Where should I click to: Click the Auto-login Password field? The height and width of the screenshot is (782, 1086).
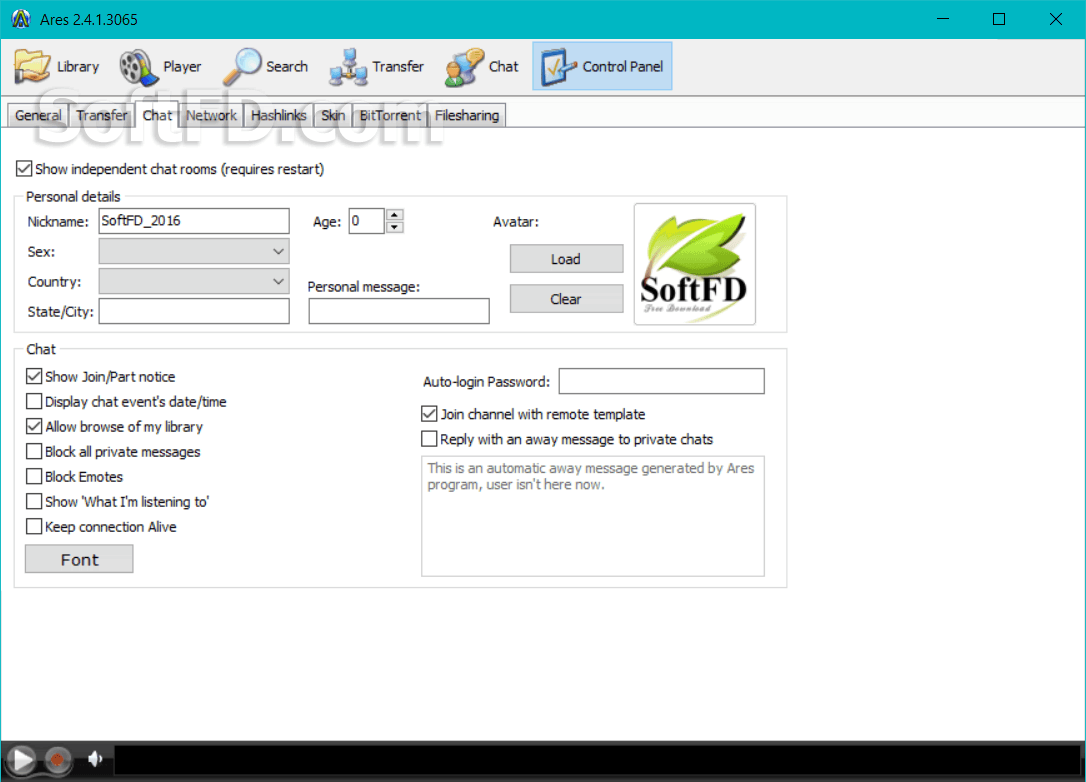(661, 381)
